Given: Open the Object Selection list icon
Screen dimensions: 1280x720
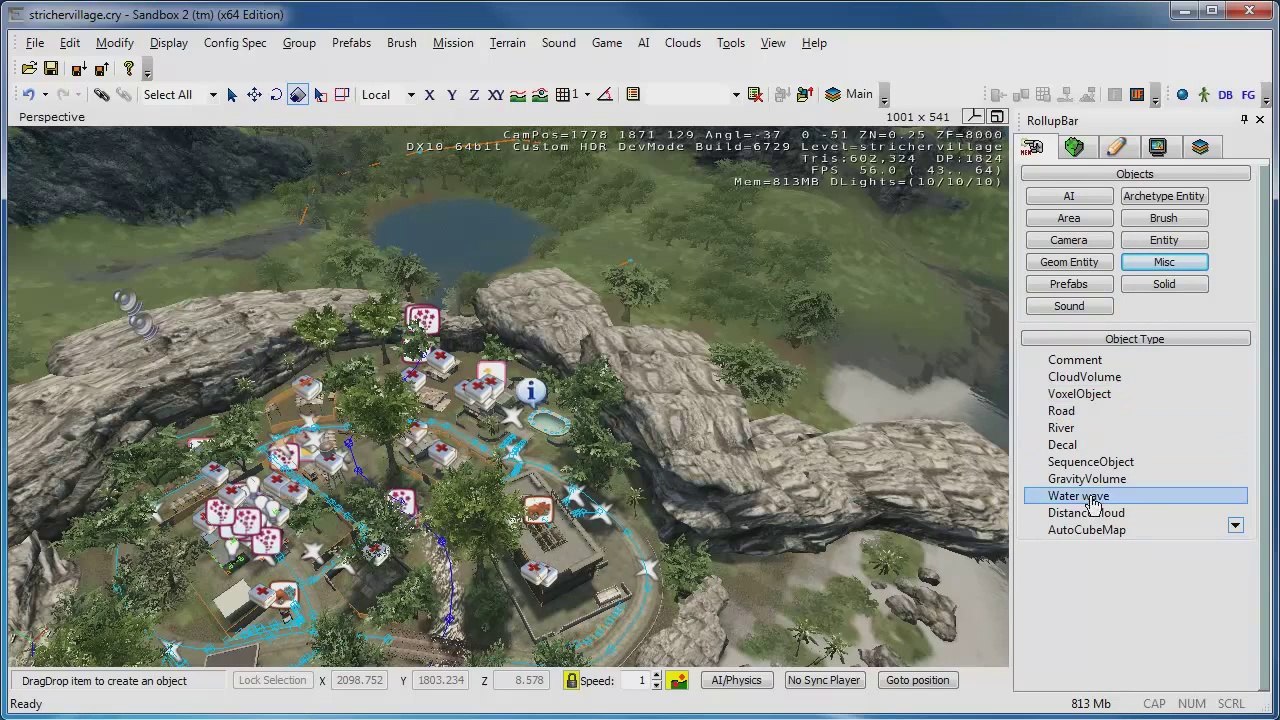Looking at the screenshot, I should click(633, 95).
